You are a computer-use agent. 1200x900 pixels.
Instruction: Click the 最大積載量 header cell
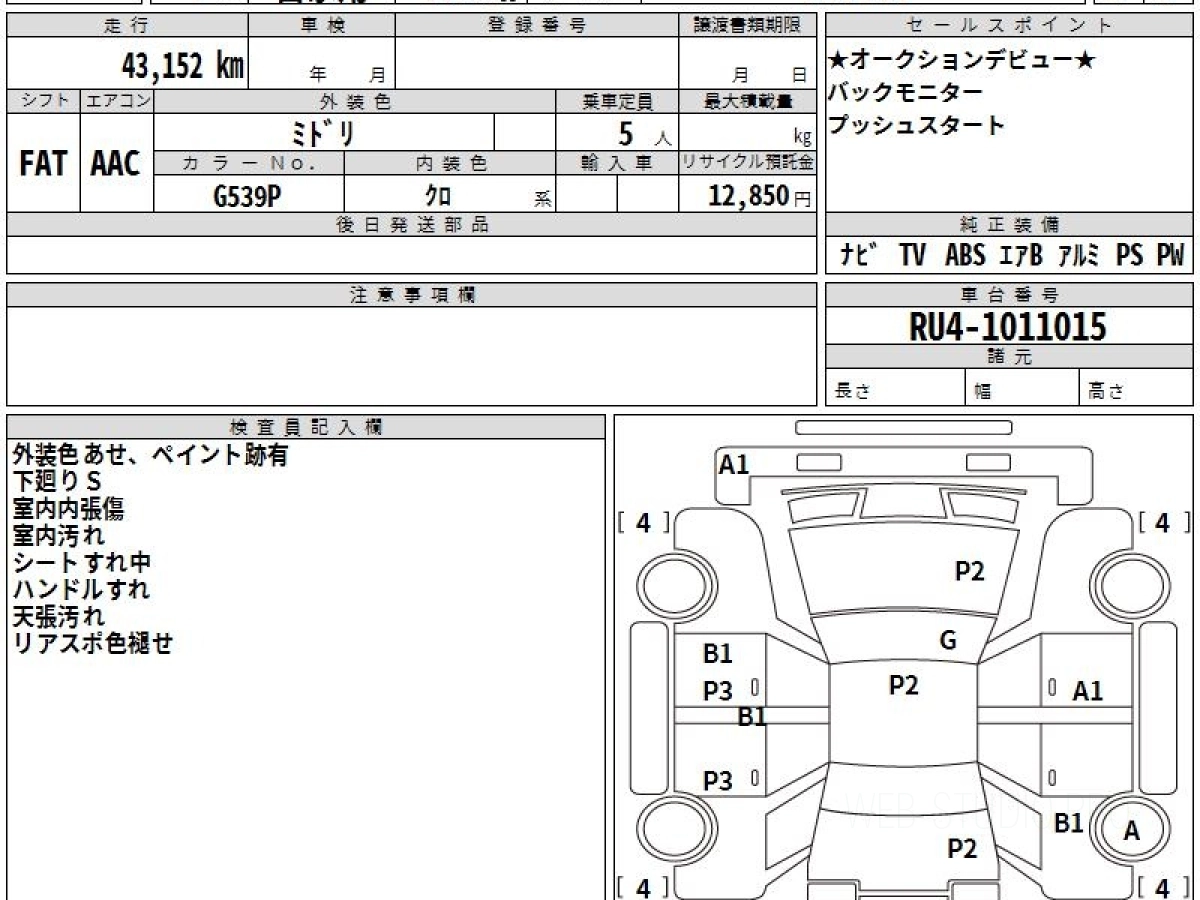[x=747, y=101]
